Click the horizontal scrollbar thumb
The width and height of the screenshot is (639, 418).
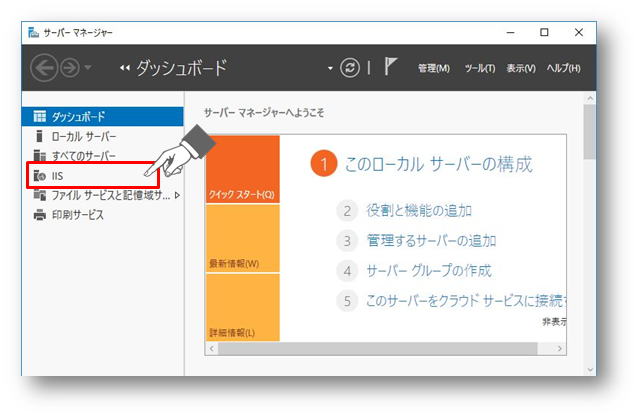coord(377,349)
